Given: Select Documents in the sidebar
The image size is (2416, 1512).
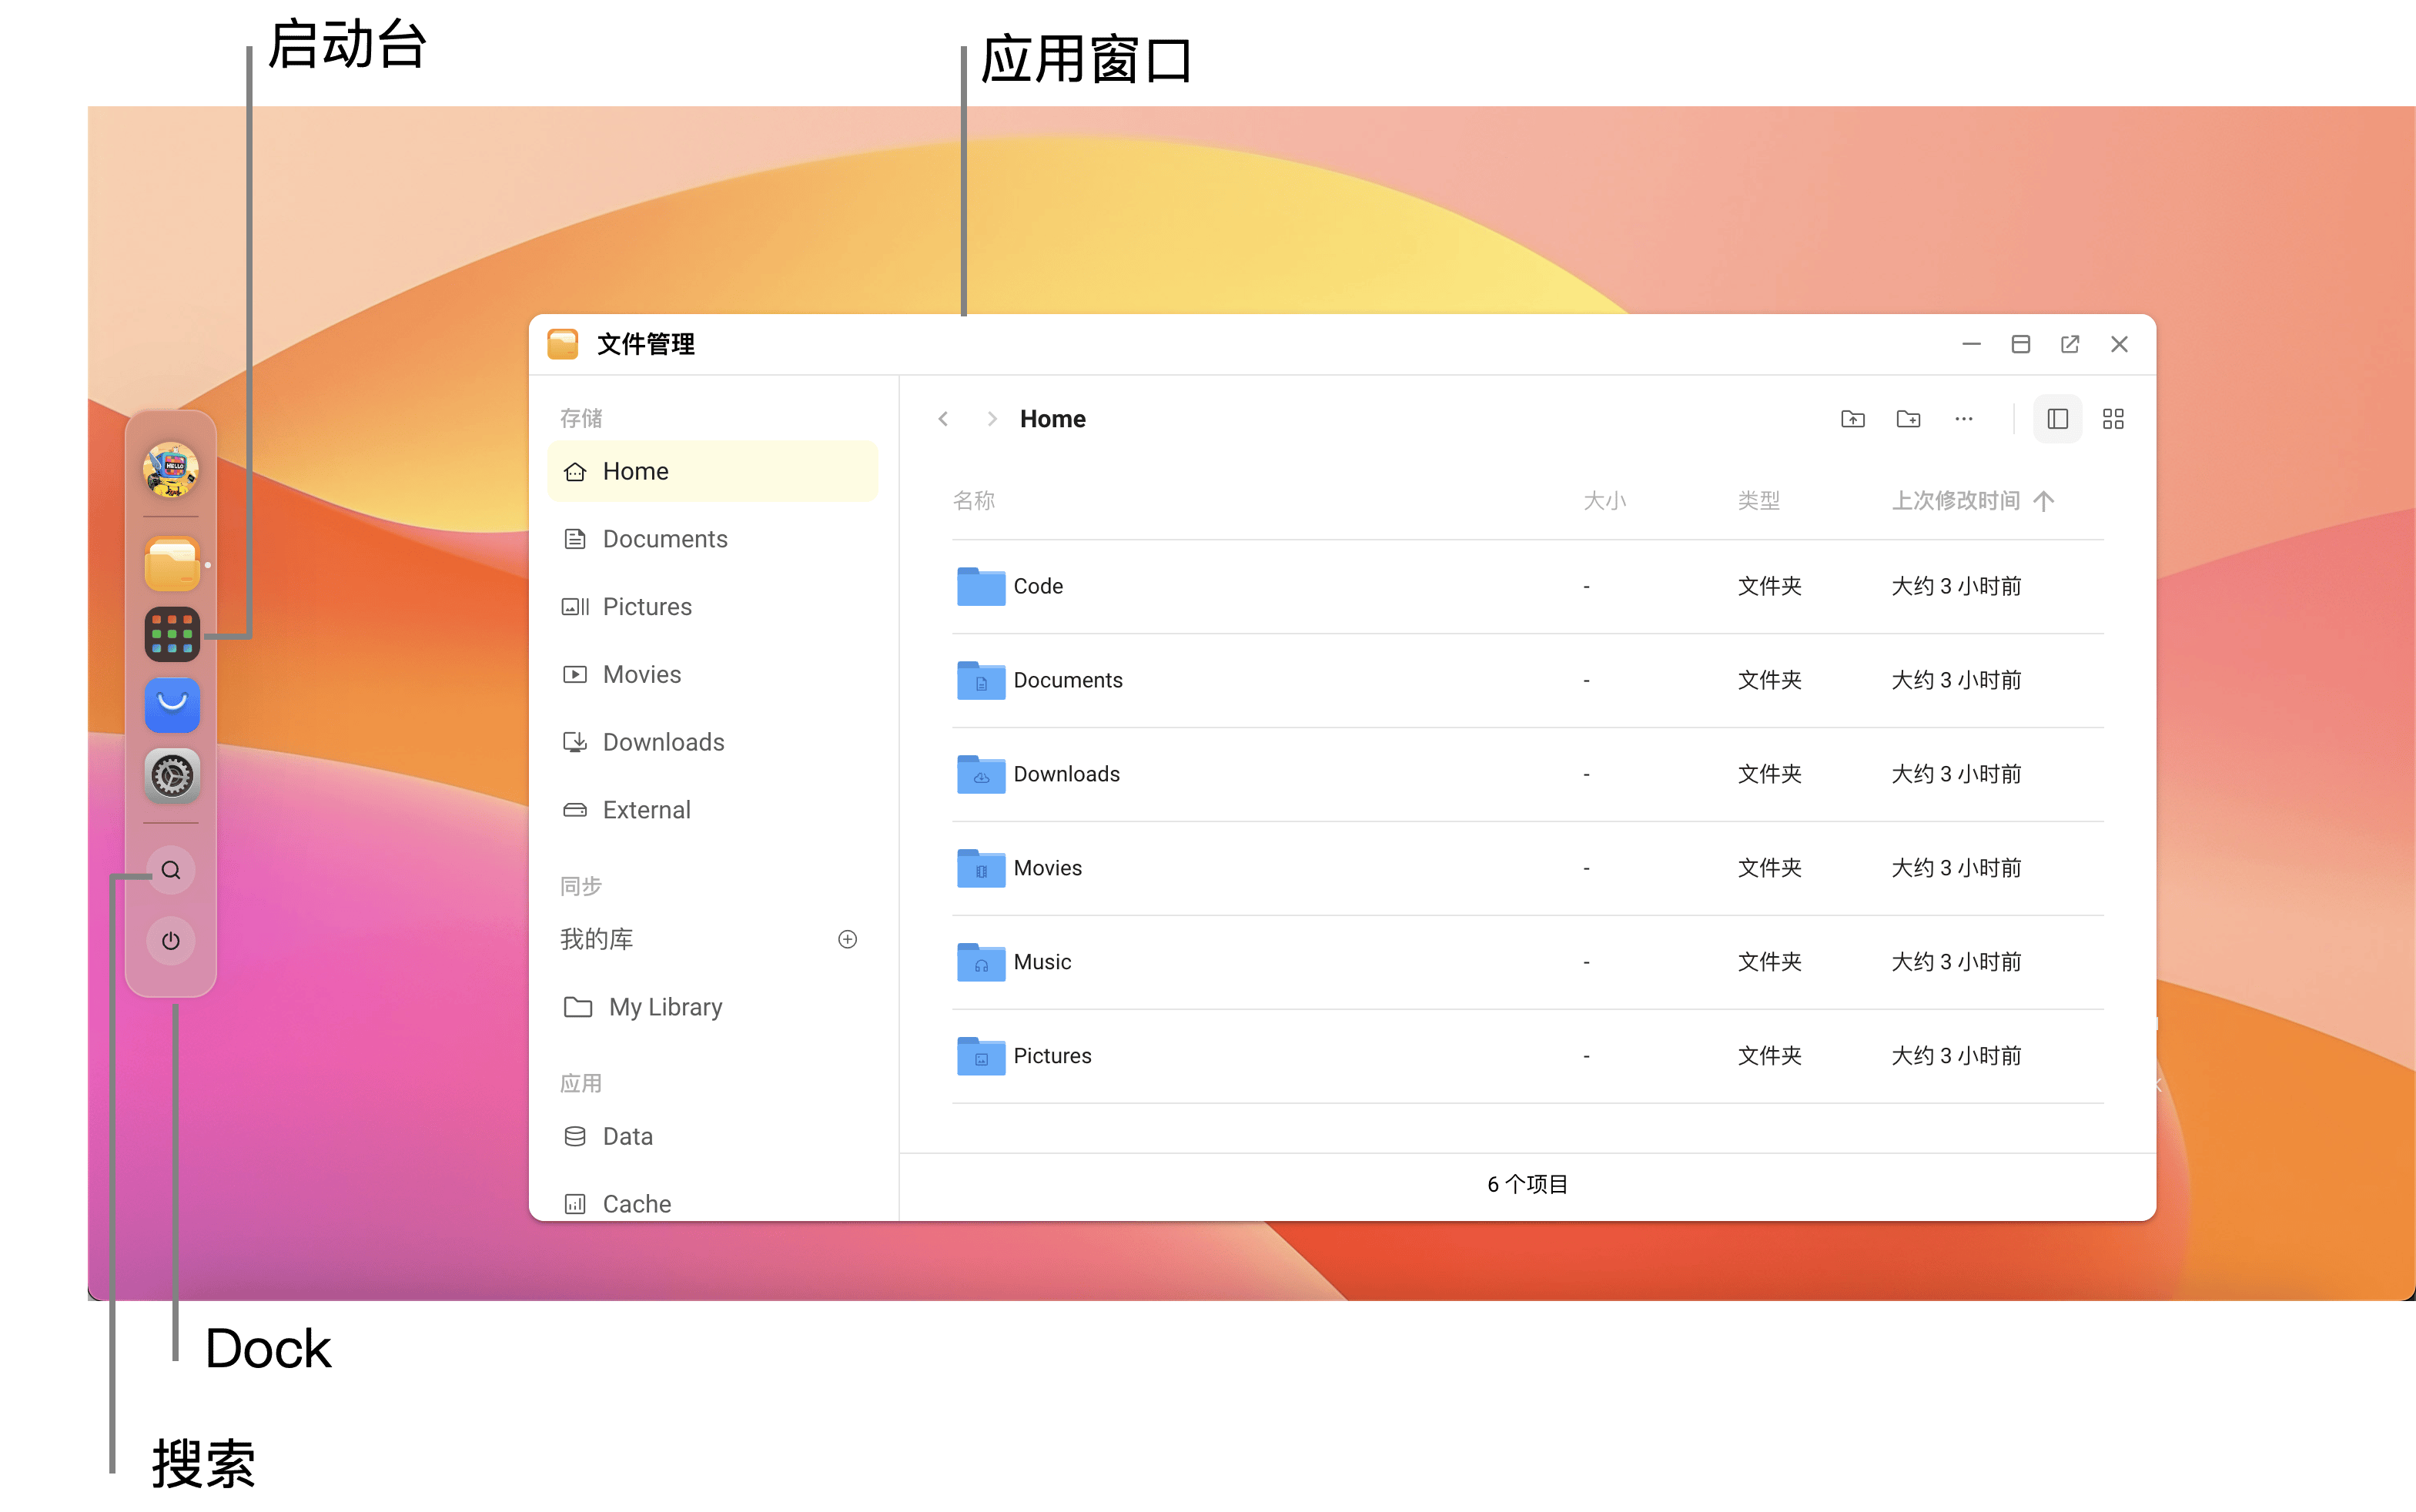Looking at the screenshot, I should [665, 539].
